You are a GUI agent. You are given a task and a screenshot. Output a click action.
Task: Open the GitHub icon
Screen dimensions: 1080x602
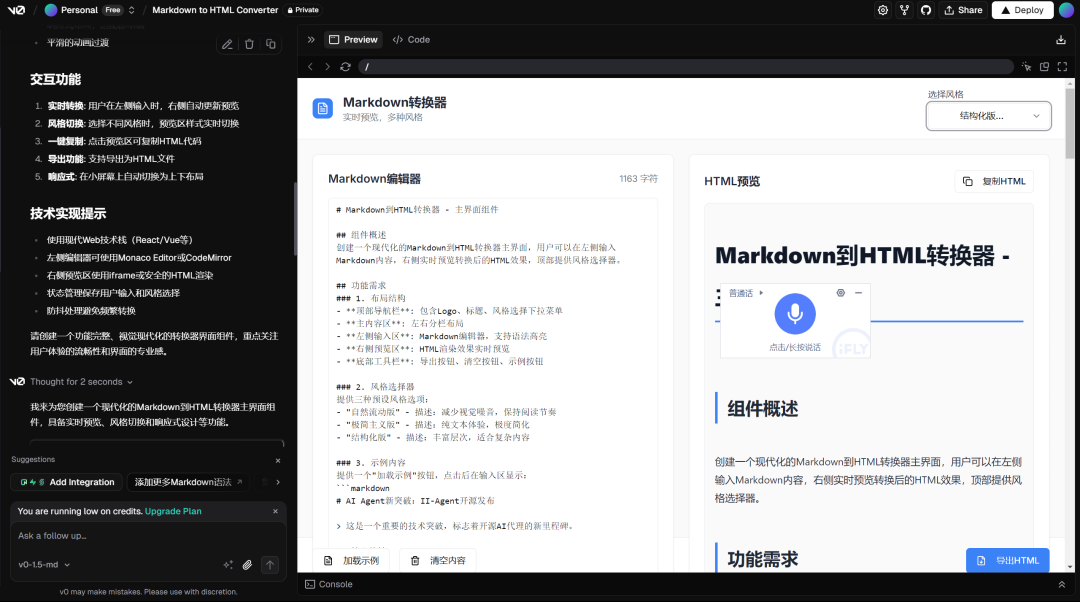point(926,10)
